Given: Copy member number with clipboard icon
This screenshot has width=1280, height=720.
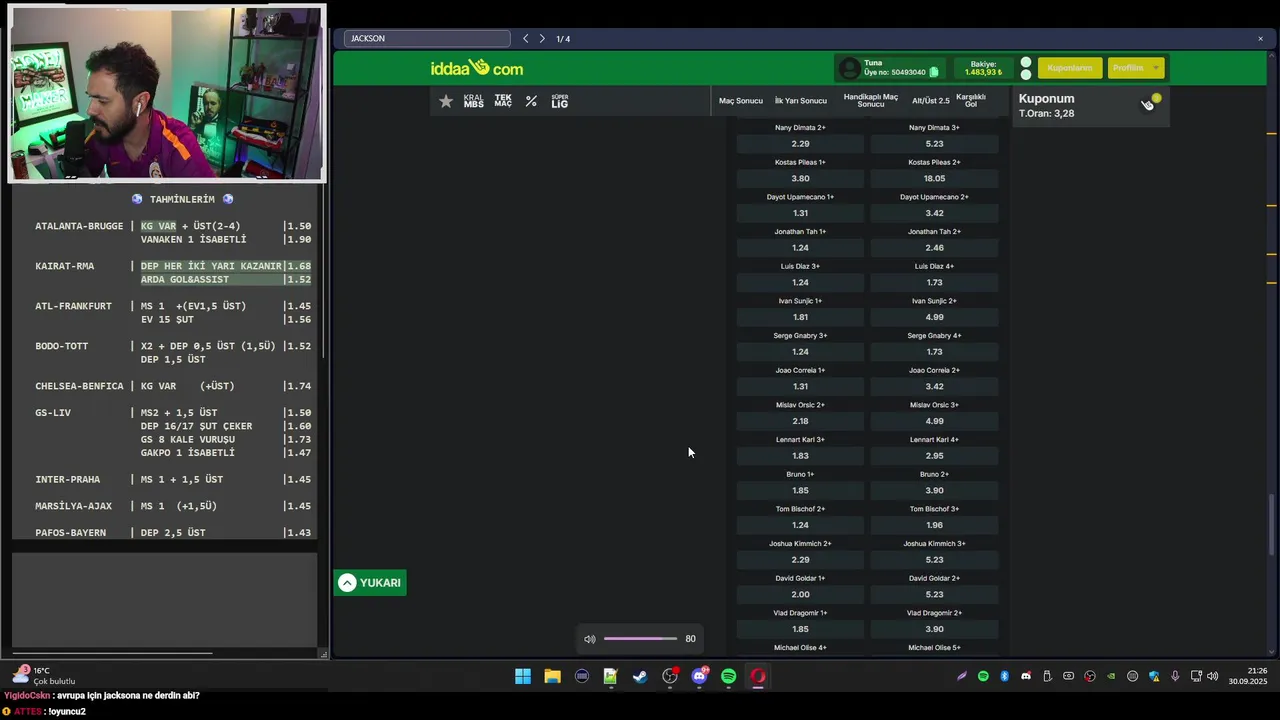Looking at the screenshot, I should [x=934, y=72].
